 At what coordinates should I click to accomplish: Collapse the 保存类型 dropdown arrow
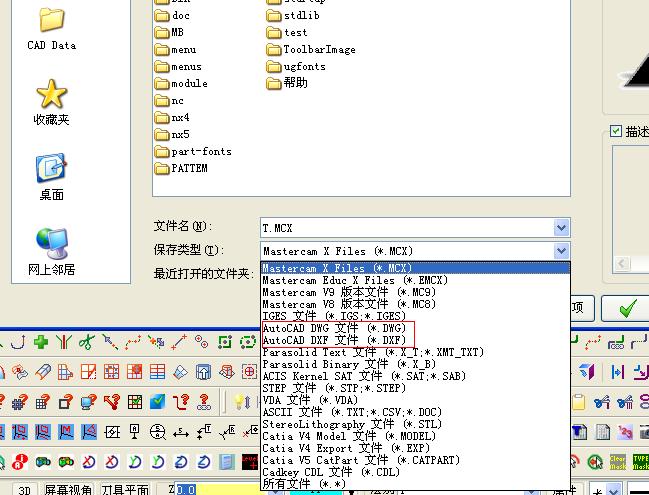click(x=561, y=251)
